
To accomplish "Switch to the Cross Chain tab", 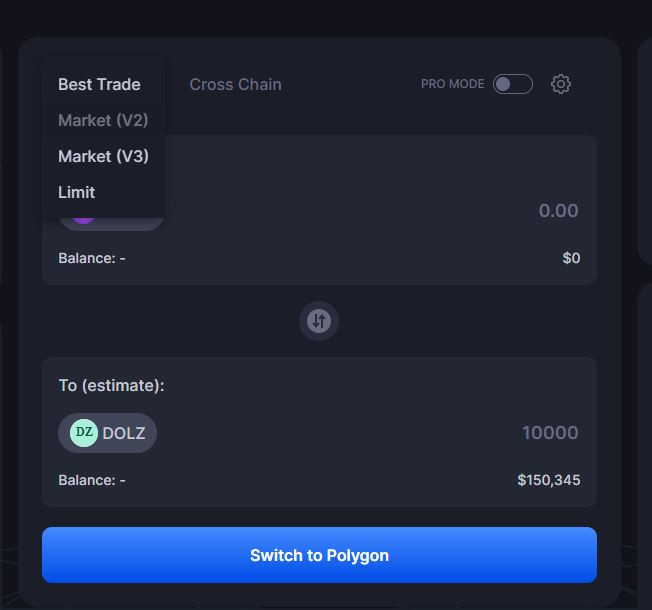I will pyautogui.click(x=235, y=84).
